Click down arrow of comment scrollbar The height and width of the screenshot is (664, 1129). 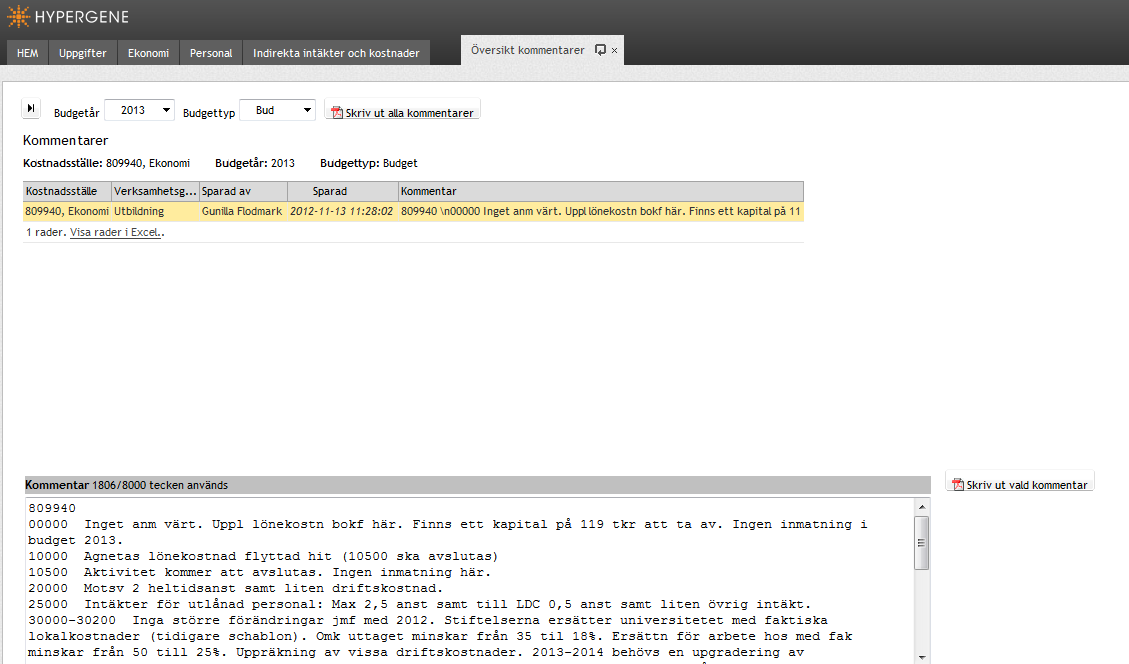922,657
